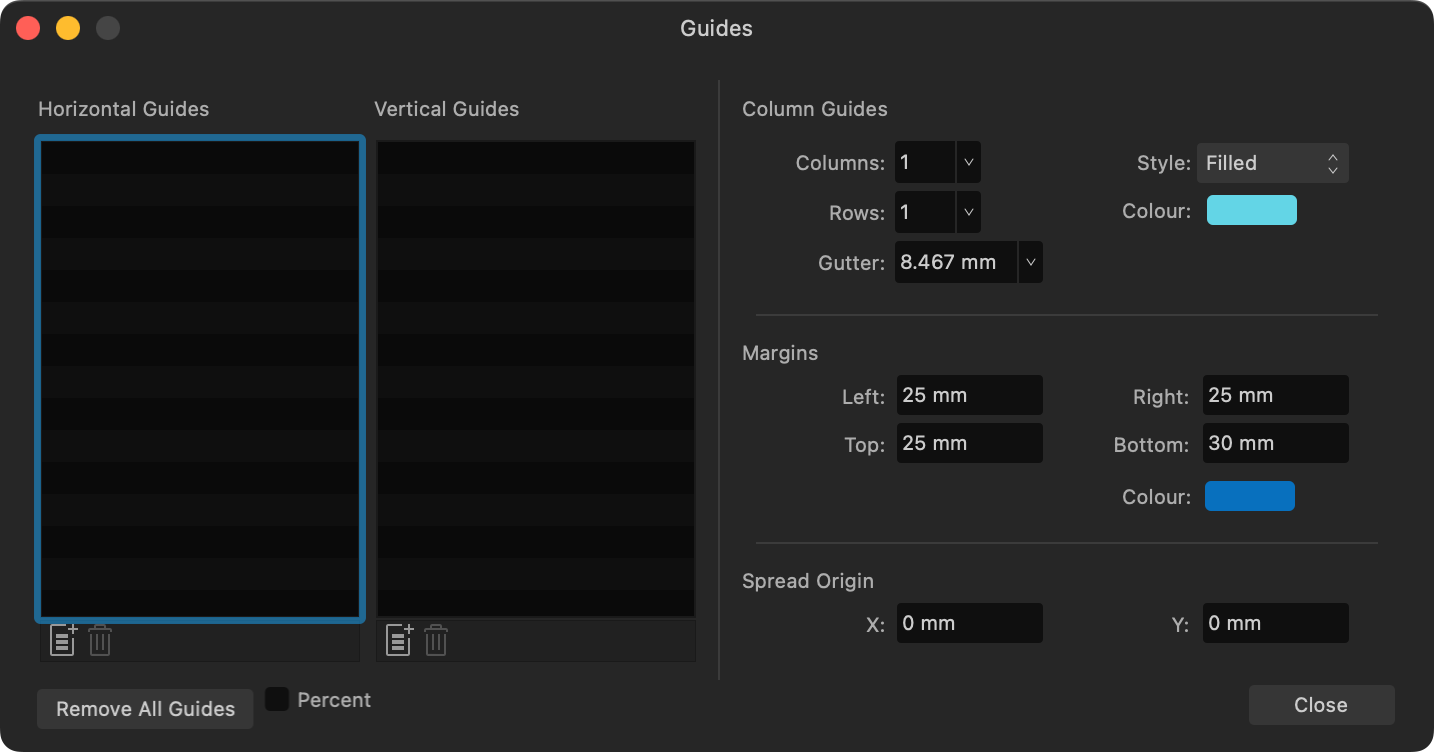Open the Rows dropdown
Image resolution: width=1434 pixels, height=752 pixels.
967,211
